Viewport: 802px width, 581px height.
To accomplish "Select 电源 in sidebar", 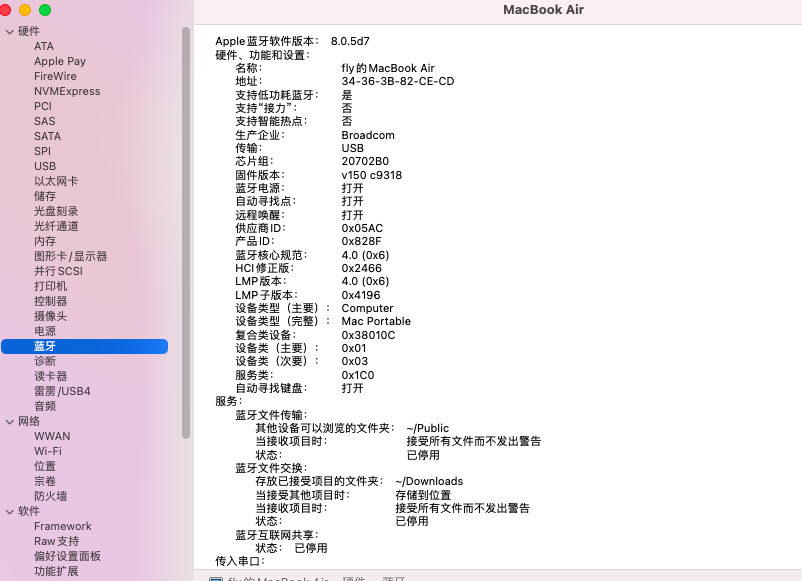I will [45, 331].
